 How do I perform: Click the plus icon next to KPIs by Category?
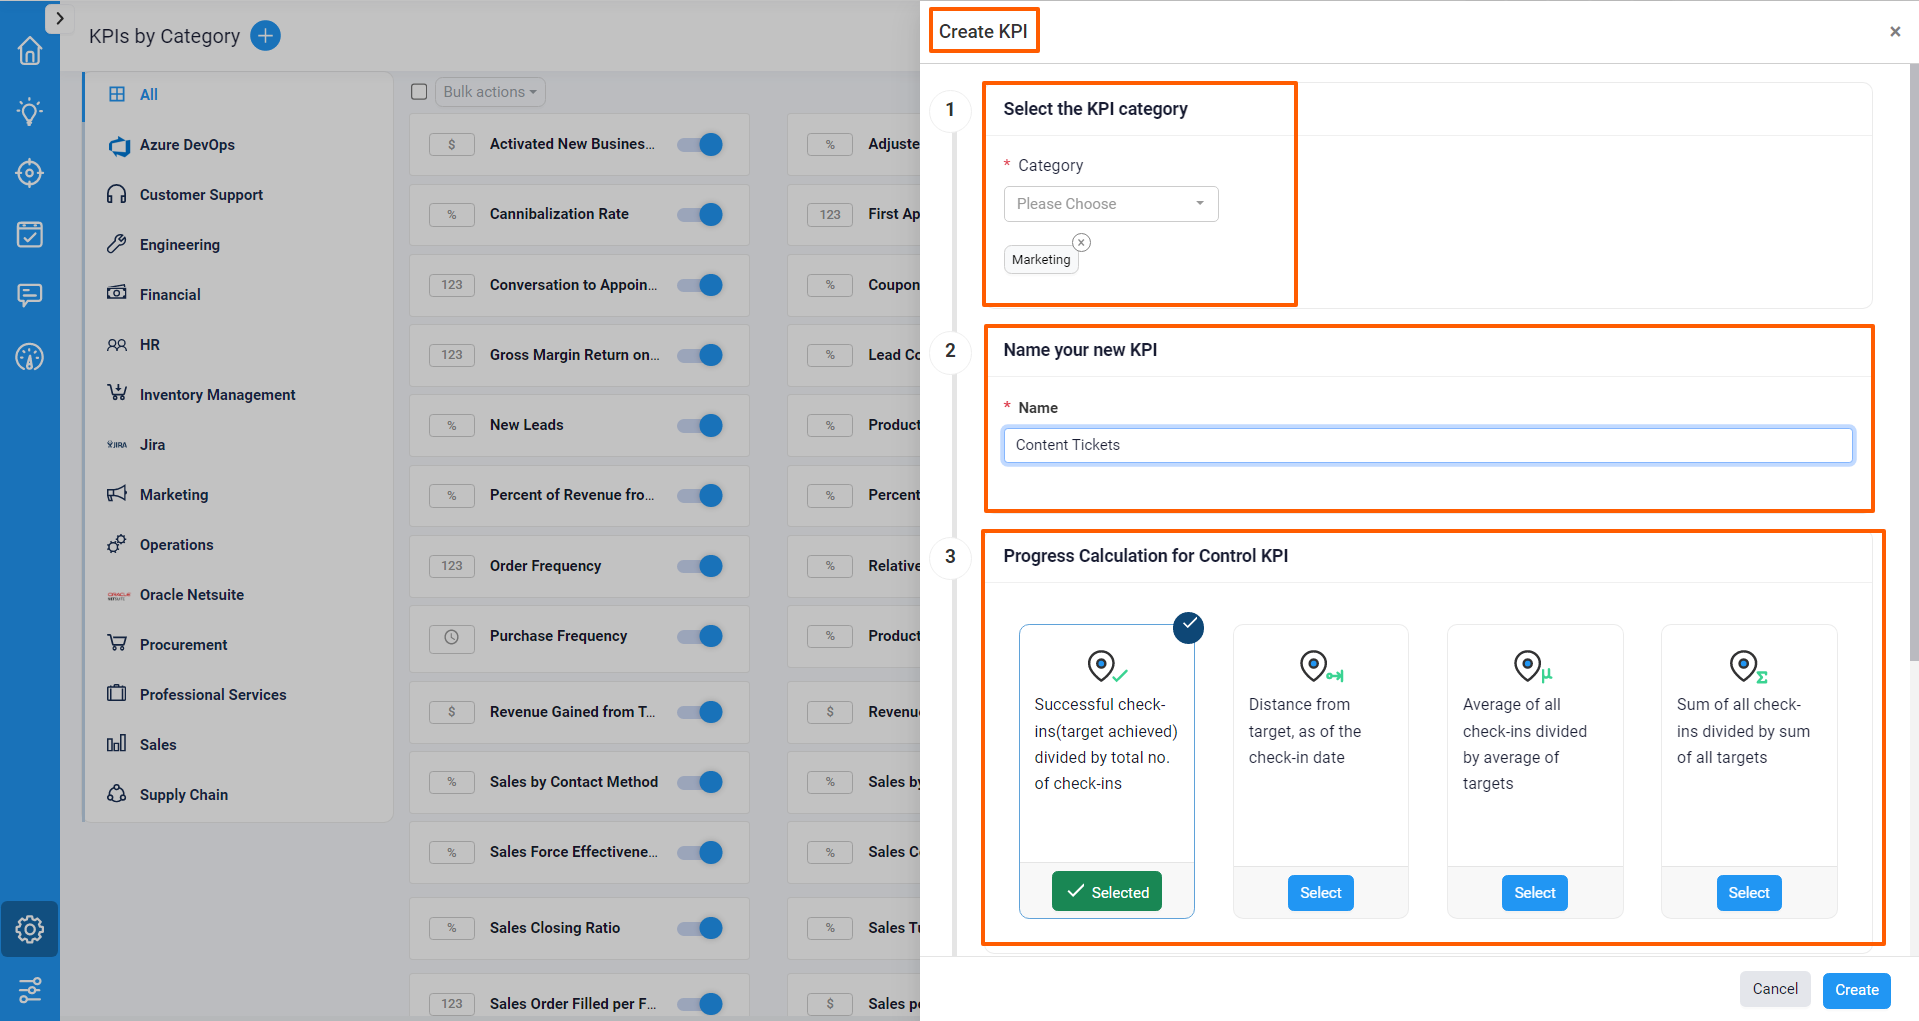264,36
